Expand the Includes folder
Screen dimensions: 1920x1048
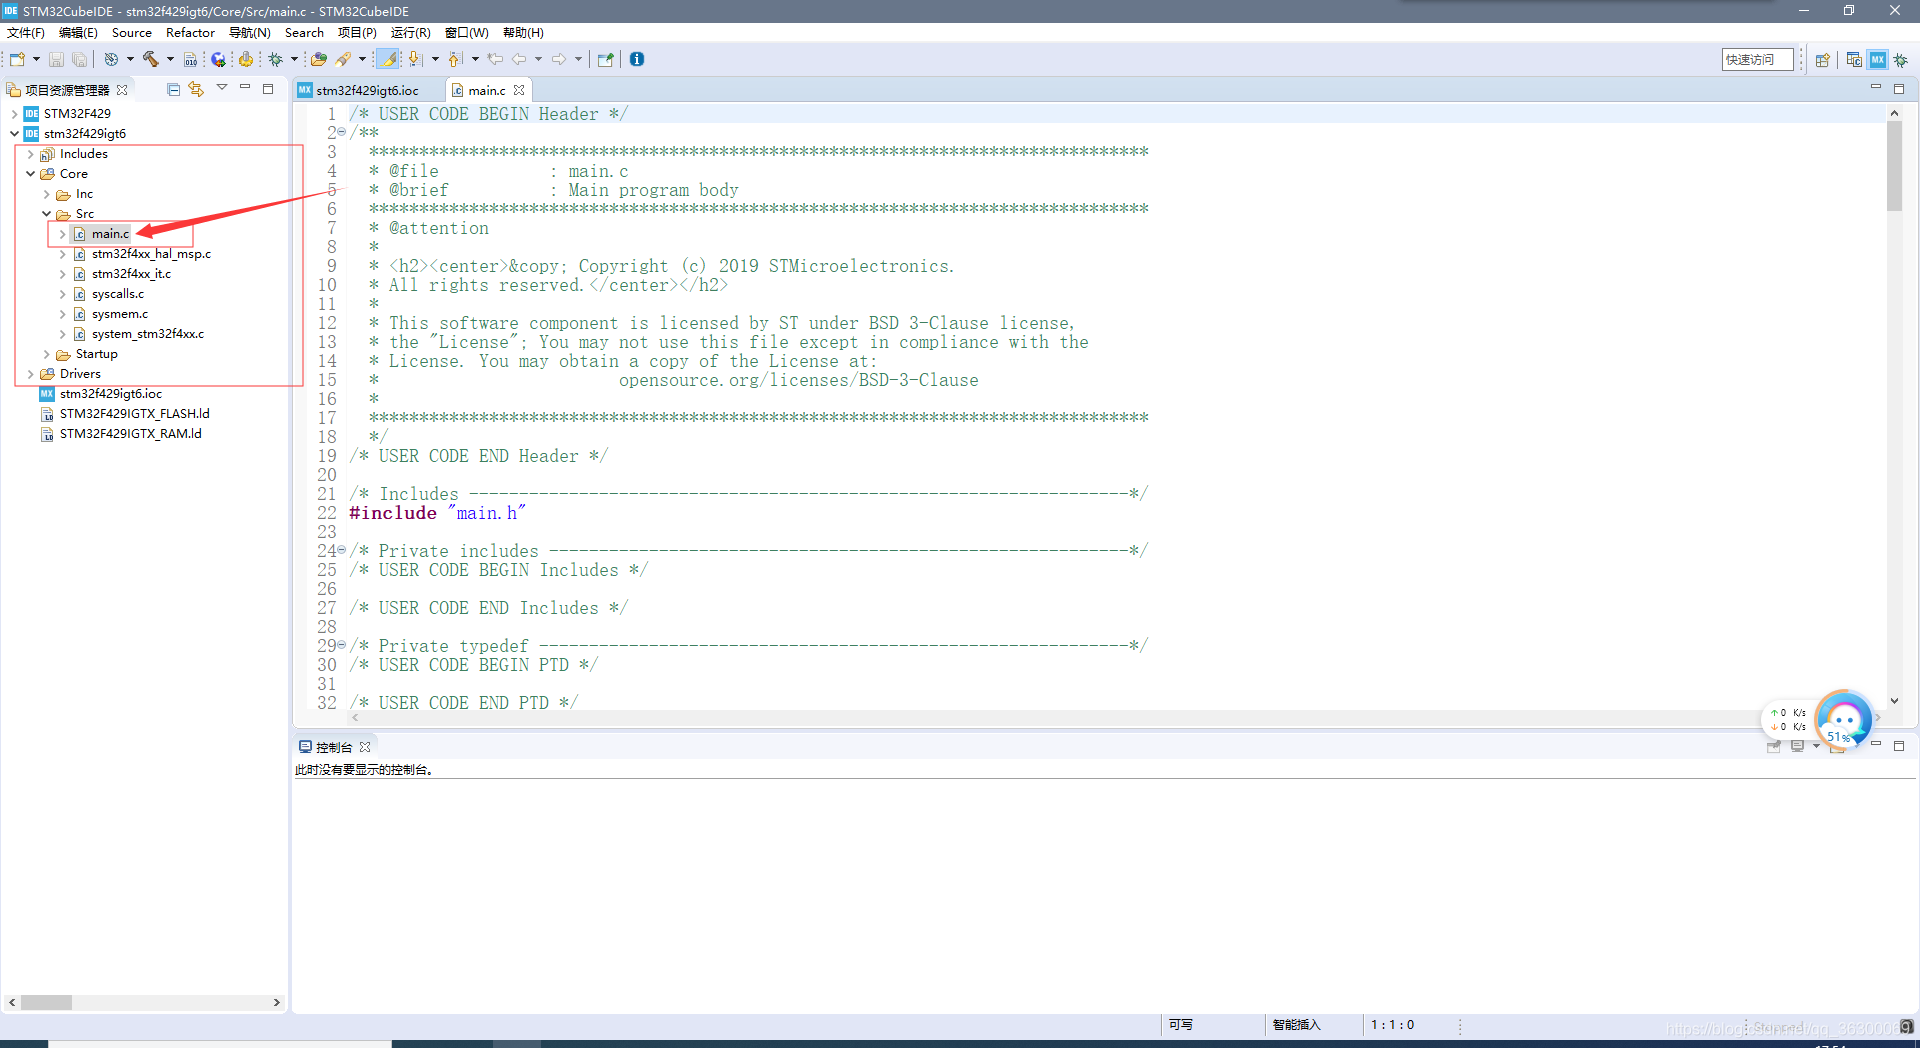point(30,154)
